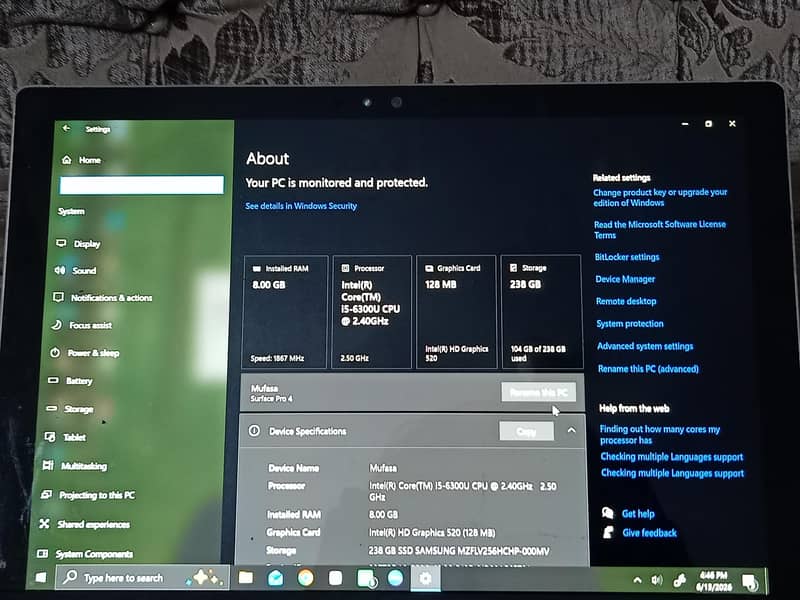The width and height of the screenshot is (800, 600).
Task: Open Remote desktop link
Action: point(626,301)
